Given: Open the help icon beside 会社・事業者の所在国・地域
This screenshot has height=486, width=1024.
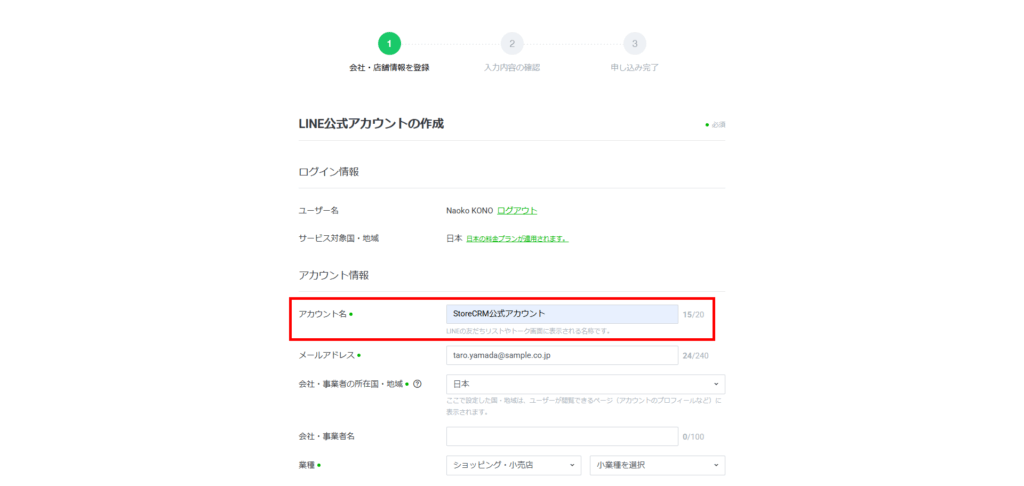Looking at the screenshot, I should point(417,384).
